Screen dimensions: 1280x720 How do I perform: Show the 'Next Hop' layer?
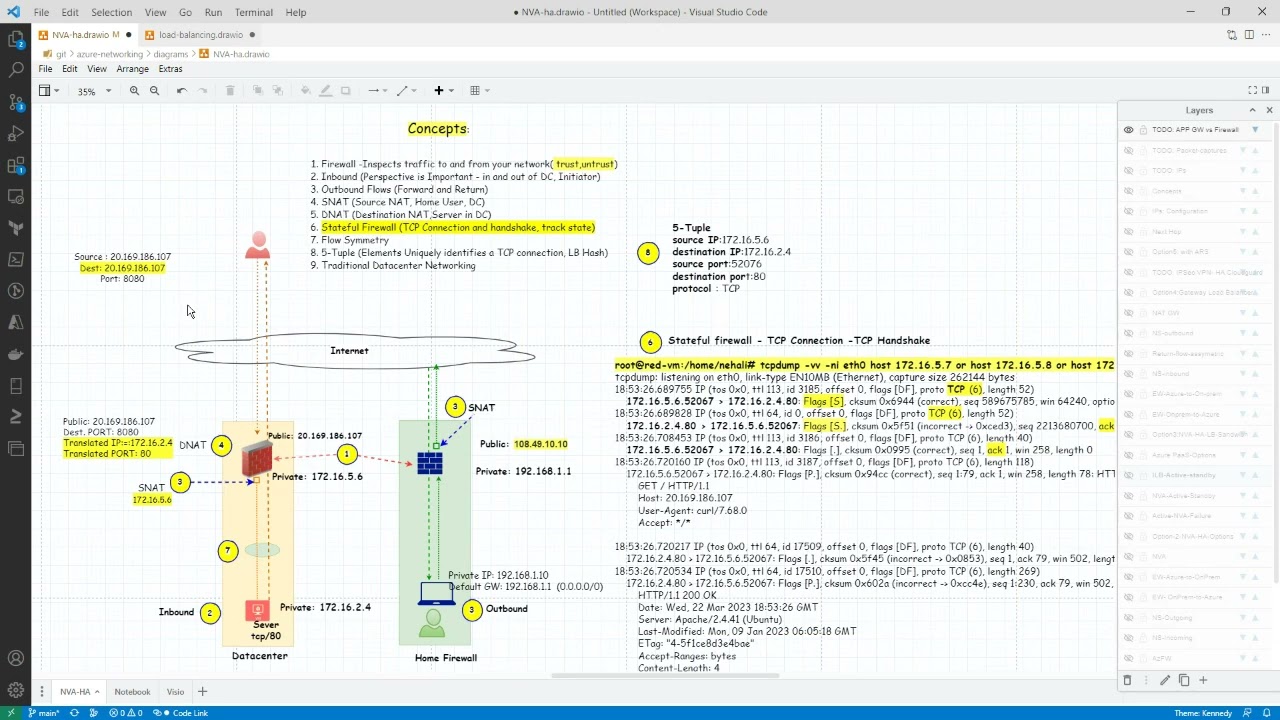coord(1128,232)
